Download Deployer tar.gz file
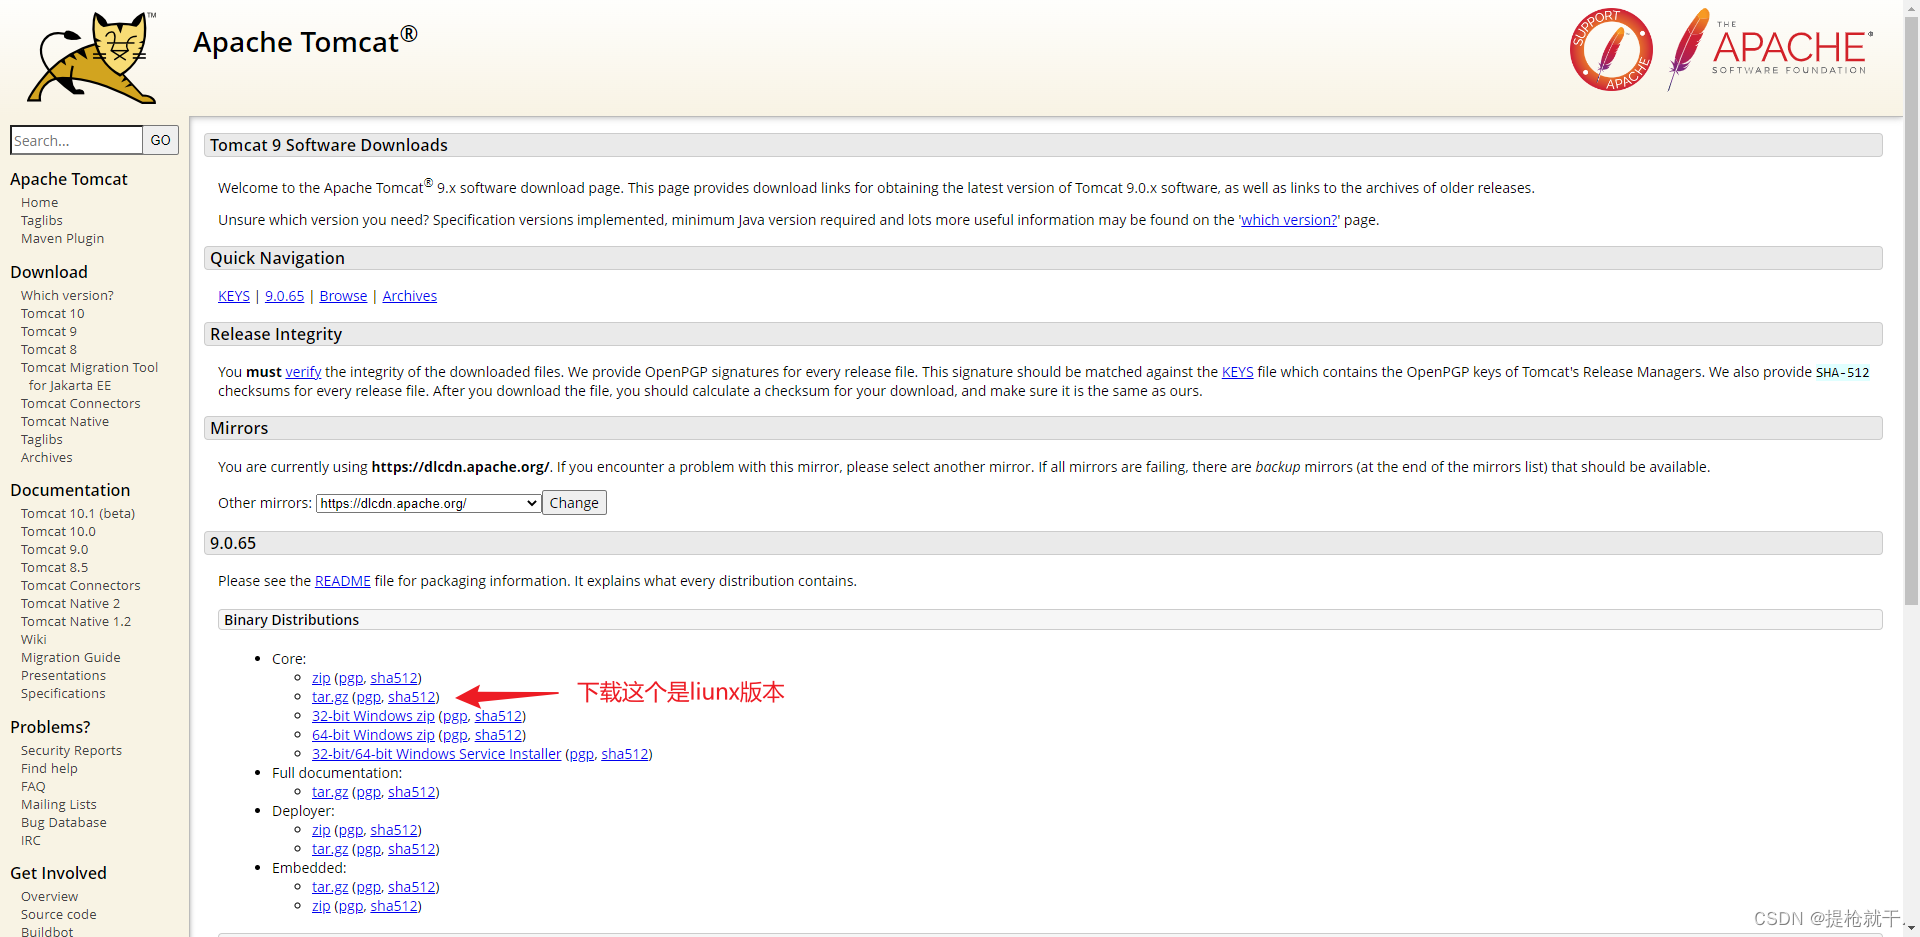 pyautogui.click(x=330, y=849)
